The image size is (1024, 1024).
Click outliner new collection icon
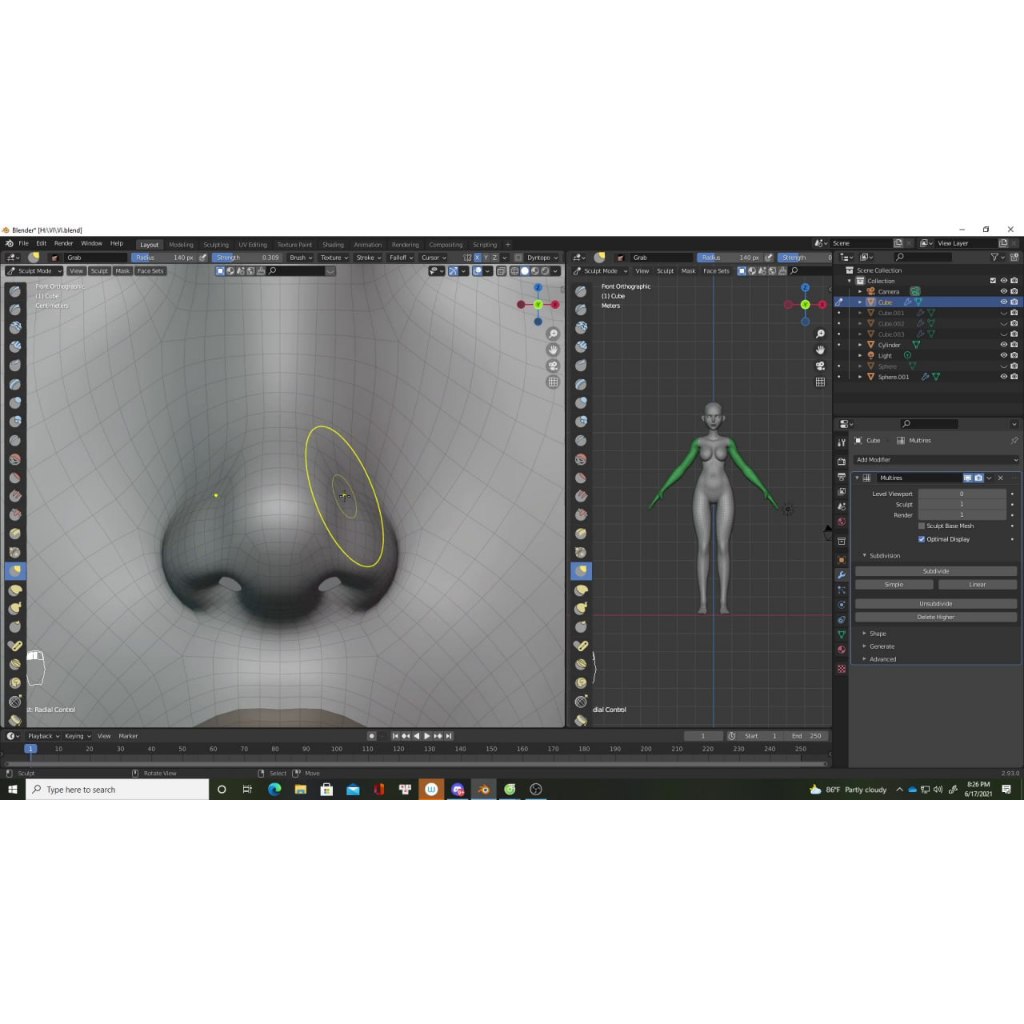coord(1014,257)
